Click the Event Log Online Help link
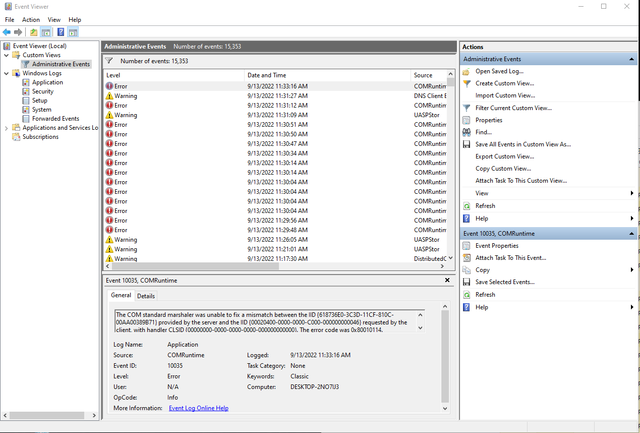The width and height of the screenshot is (640, 433). point(198,408)
